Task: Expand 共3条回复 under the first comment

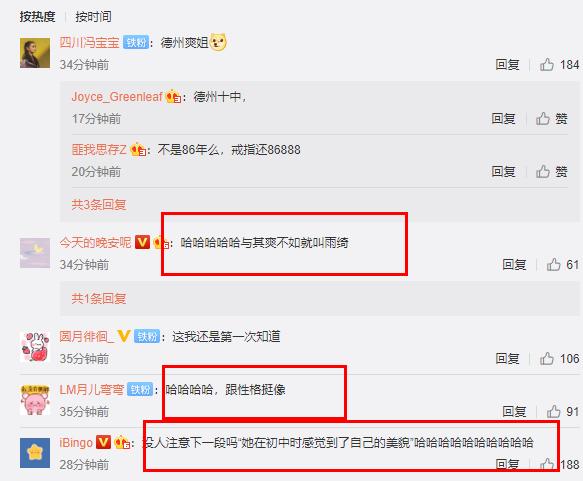Action: coord(99,204)
